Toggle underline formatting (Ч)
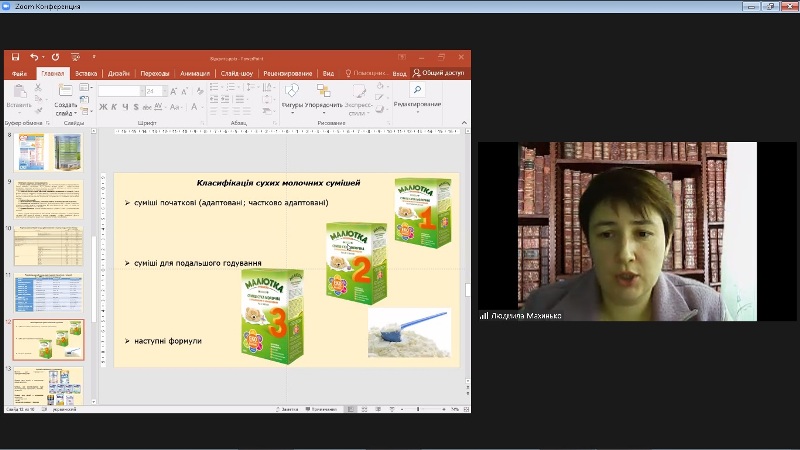Image resolution: width=800 pixels, height=450 pixels. 124,107
